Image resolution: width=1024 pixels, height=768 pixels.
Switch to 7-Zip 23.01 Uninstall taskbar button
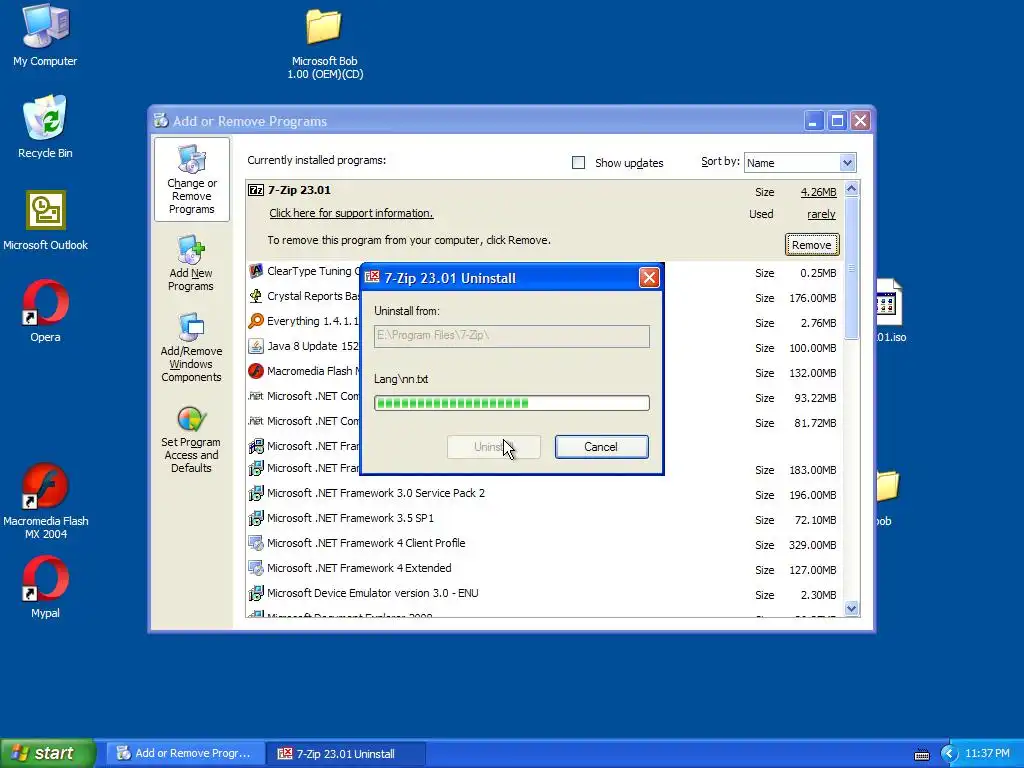(347, 753)
